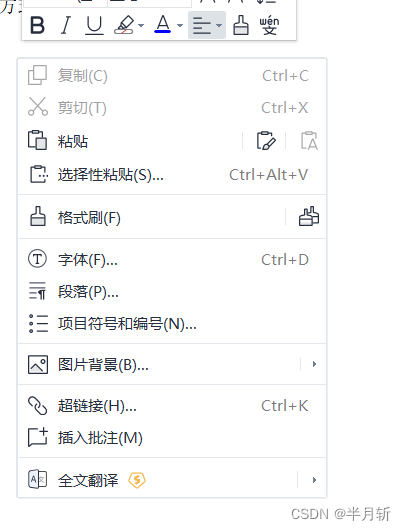This screenshot has width=406, height=530.
Task: Click format painter icon in mini toolbar
Action: click(241, 25)
